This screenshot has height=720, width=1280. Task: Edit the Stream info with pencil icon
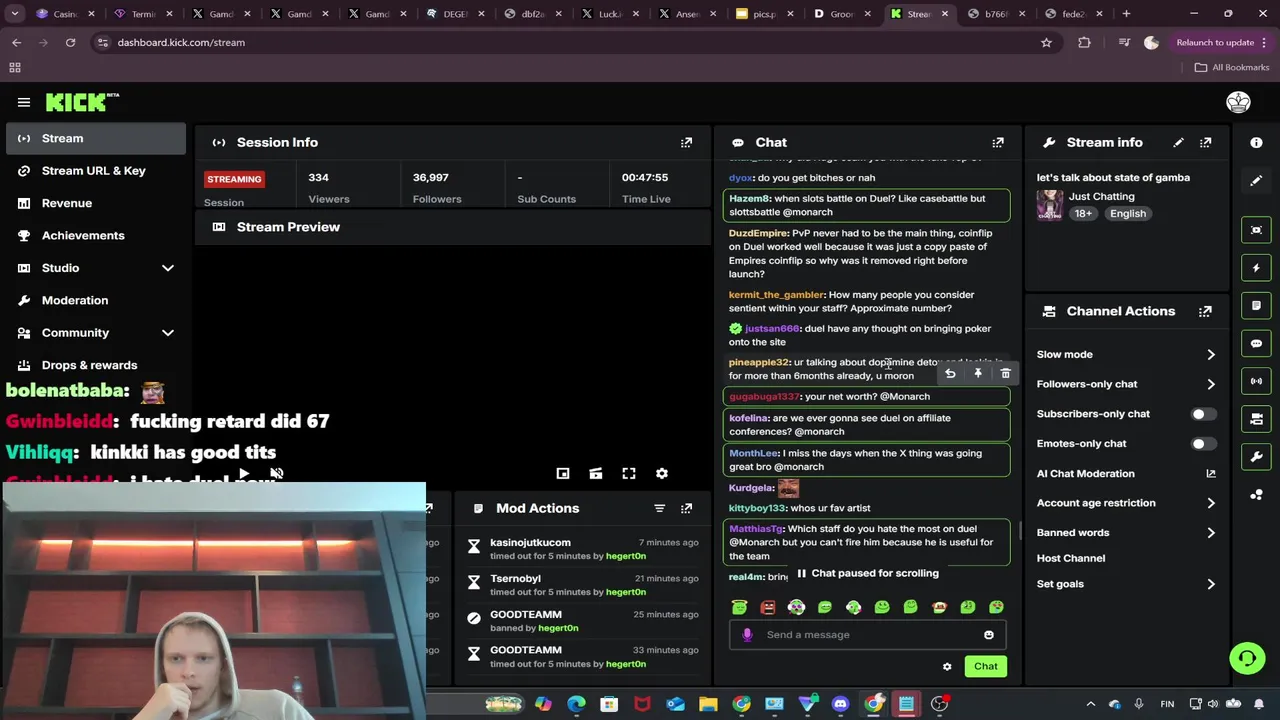pos(1178,143)
